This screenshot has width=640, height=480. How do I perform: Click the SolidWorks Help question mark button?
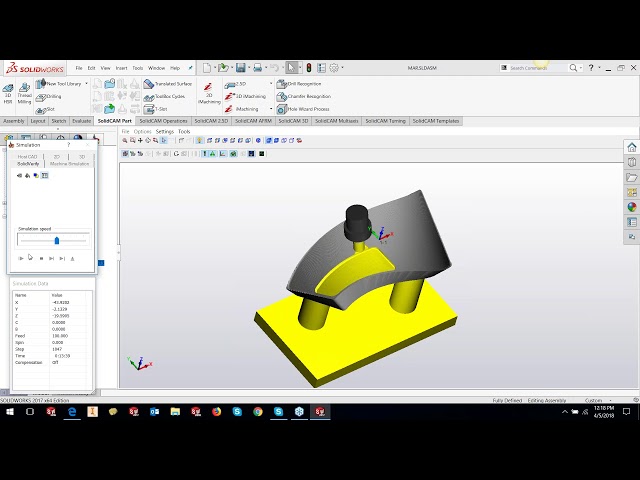click(x=591, y=68)
